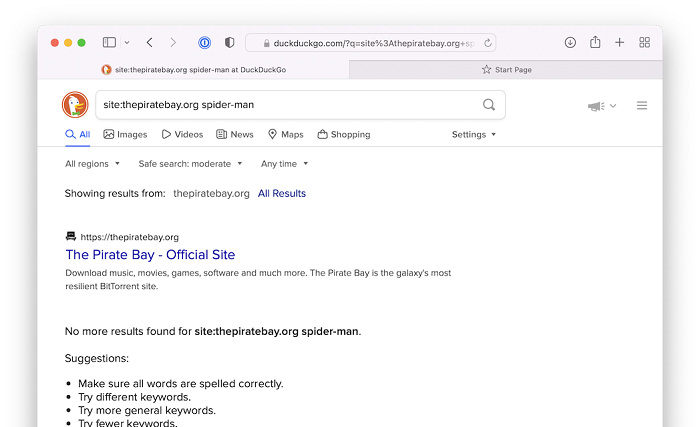Screen dimensions: 700x427
Task: Open the All regions dropdown
Action: pyautogui.click(x=92, y=163)
